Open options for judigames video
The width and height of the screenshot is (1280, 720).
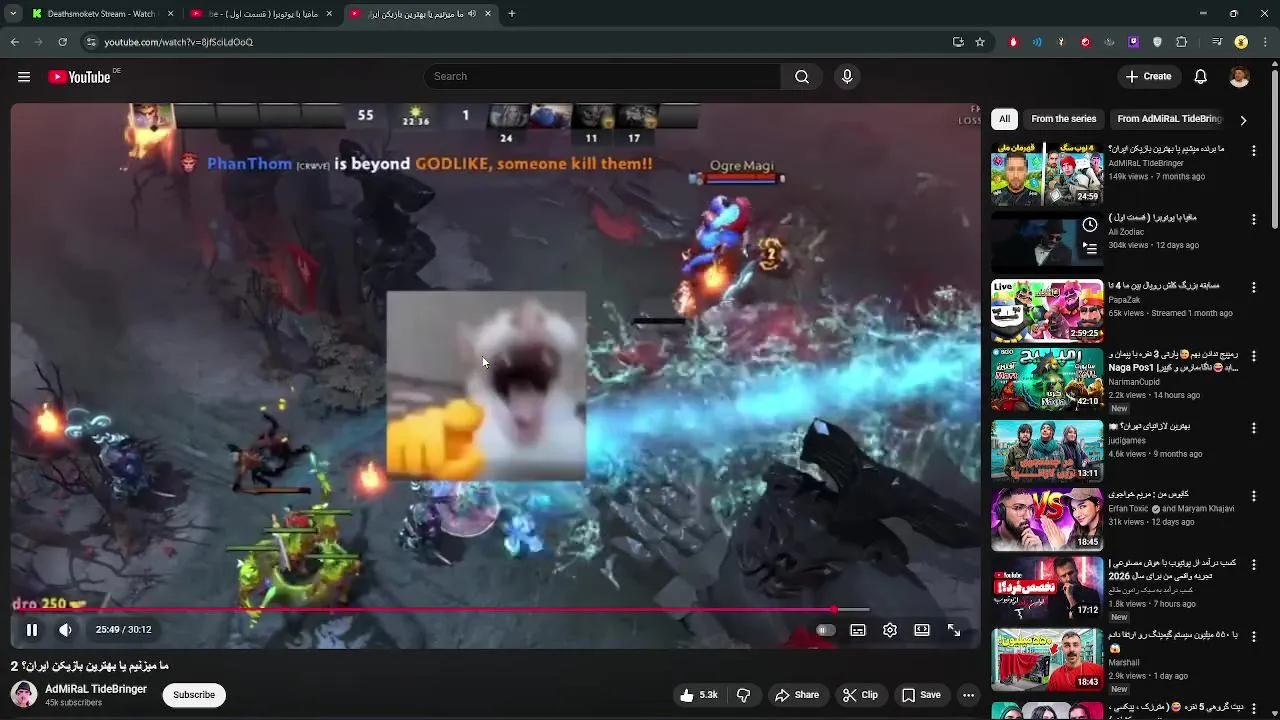click(1254, 427)
